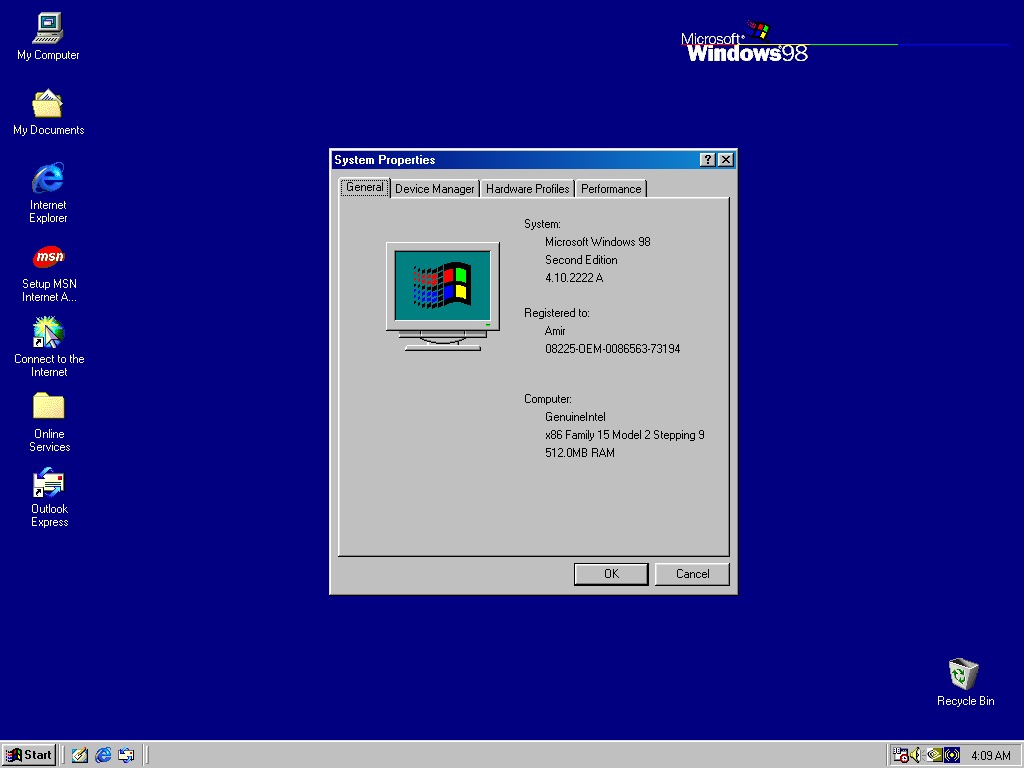1024x768 pixels.
Task: Click Cancel in System Properties dialog
Action: pos(692,574)
